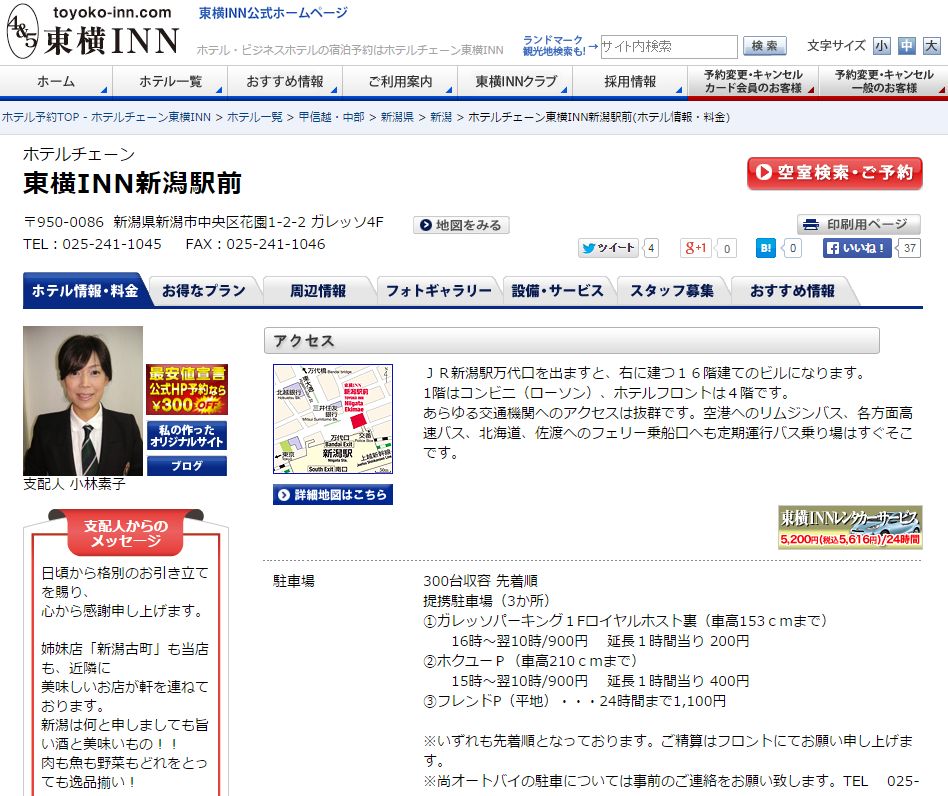The width and height of the screenshot is (948, 796).
Task: Click the 〒950-0086 address line
Action: point(203,222)
